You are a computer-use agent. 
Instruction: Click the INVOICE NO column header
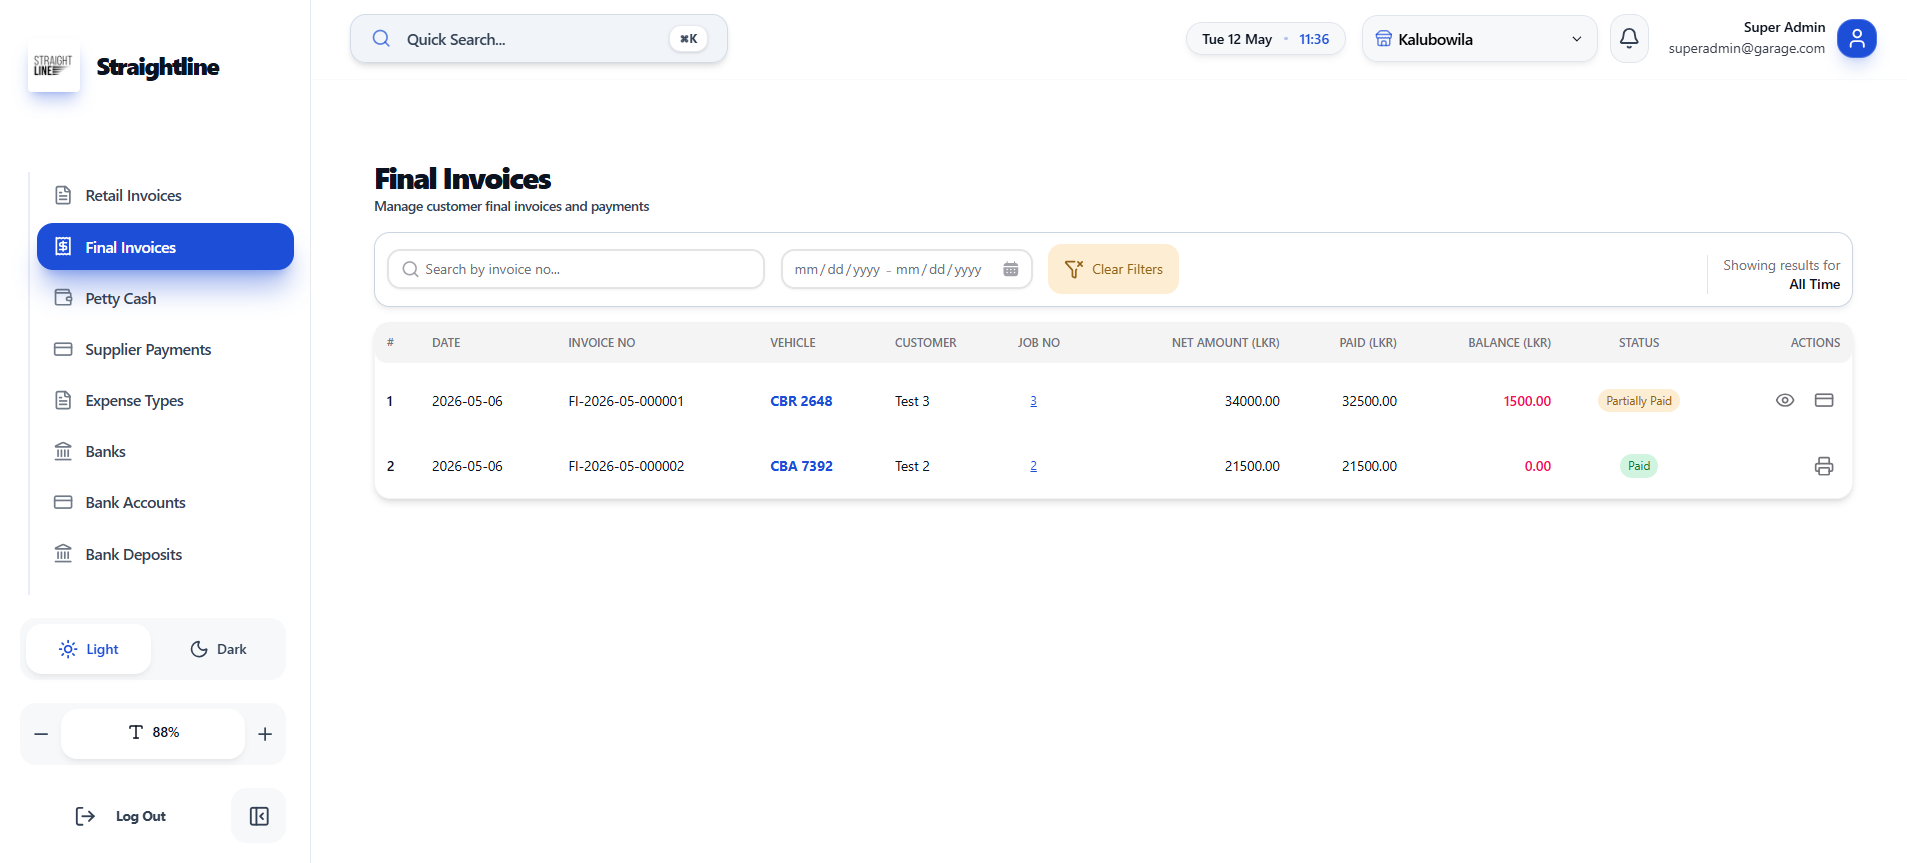coord(602,343)
